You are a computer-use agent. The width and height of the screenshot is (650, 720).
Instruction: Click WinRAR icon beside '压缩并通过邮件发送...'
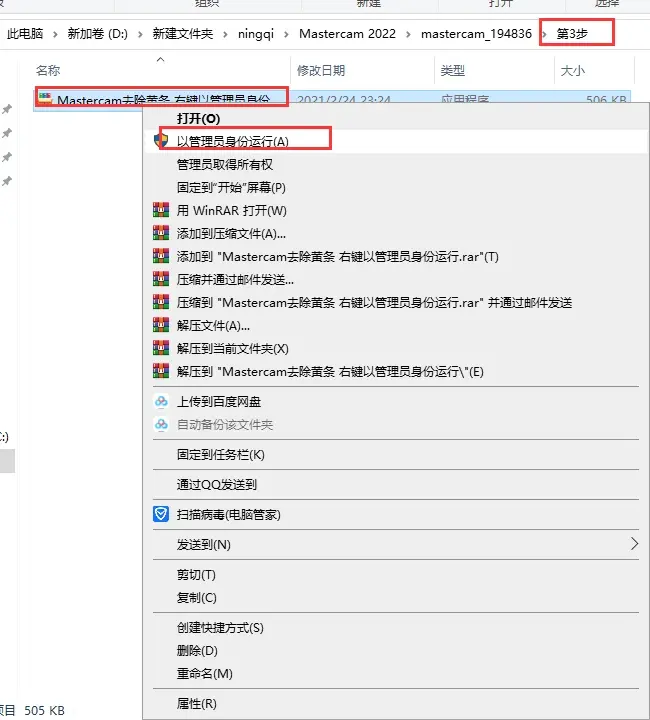[161, 279]
